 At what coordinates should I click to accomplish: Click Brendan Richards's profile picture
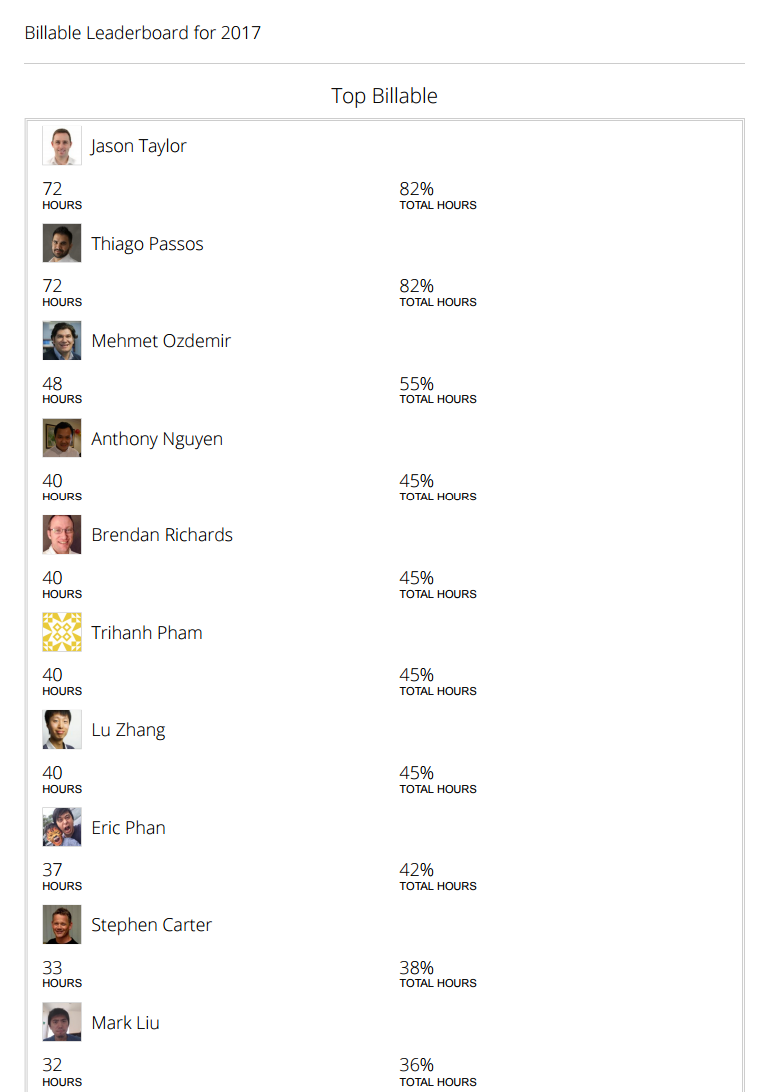click(x=62, y=535)
